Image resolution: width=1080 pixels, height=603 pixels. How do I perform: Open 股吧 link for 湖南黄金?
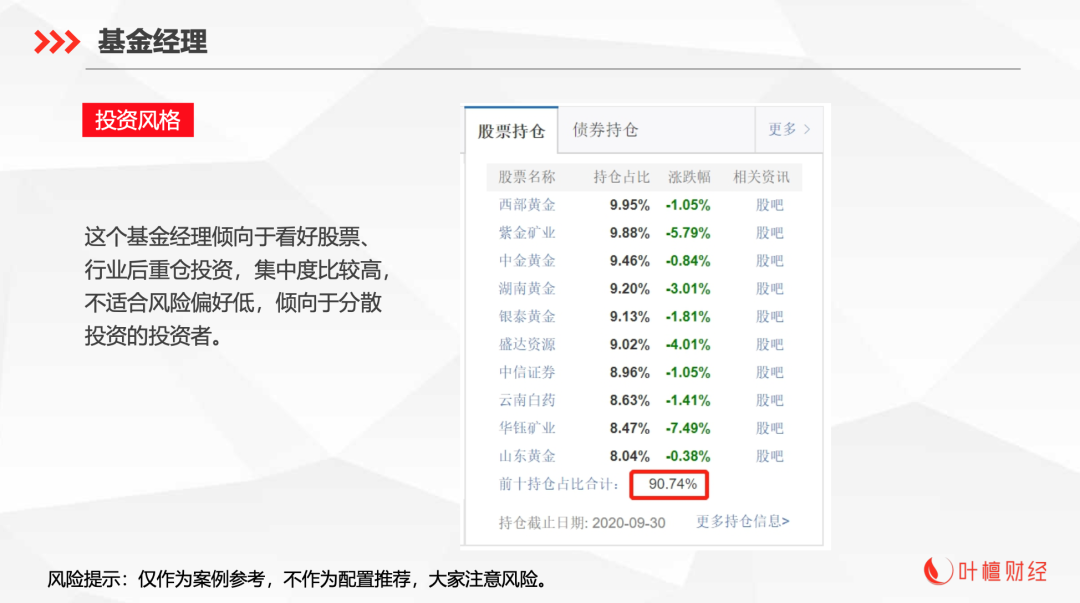[x=769, y=289]
